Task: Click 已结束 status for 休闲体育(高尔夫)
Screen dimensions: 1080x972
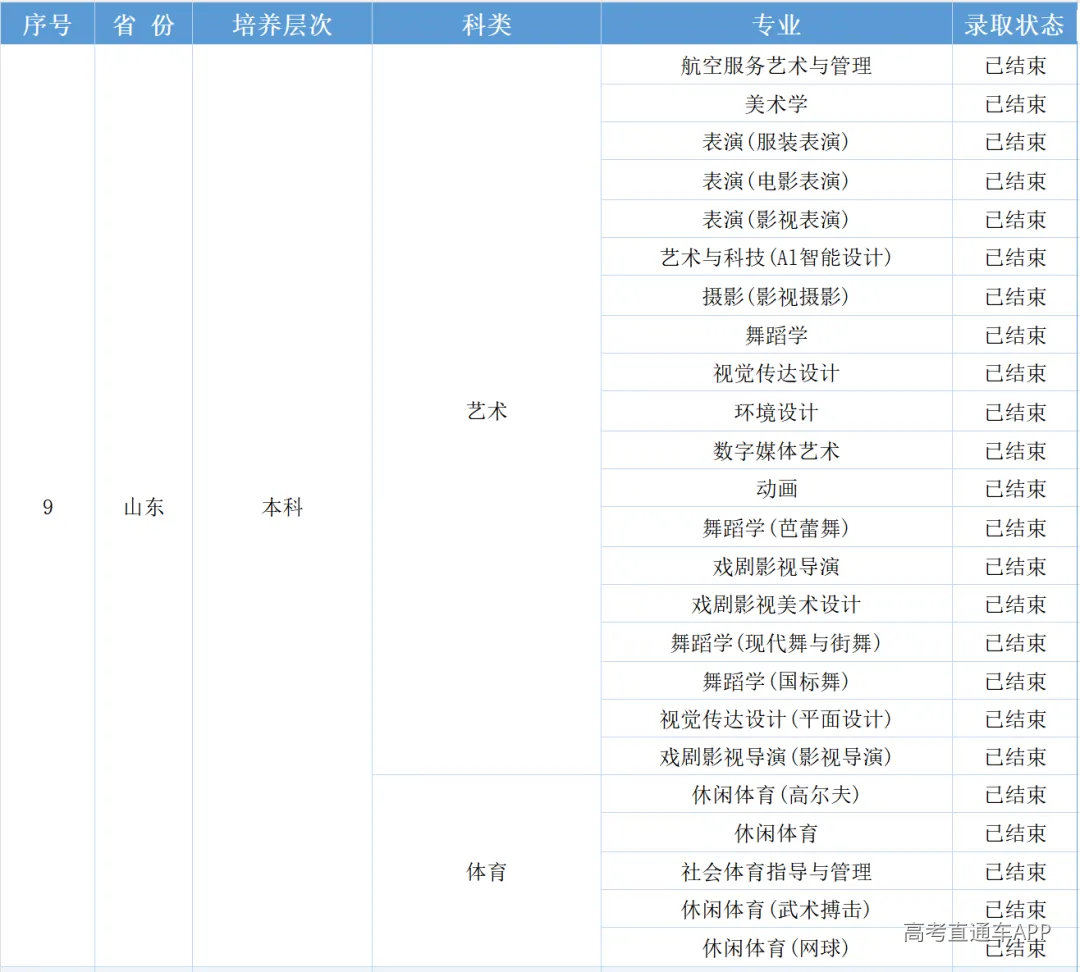Action: pos(1015,795)
